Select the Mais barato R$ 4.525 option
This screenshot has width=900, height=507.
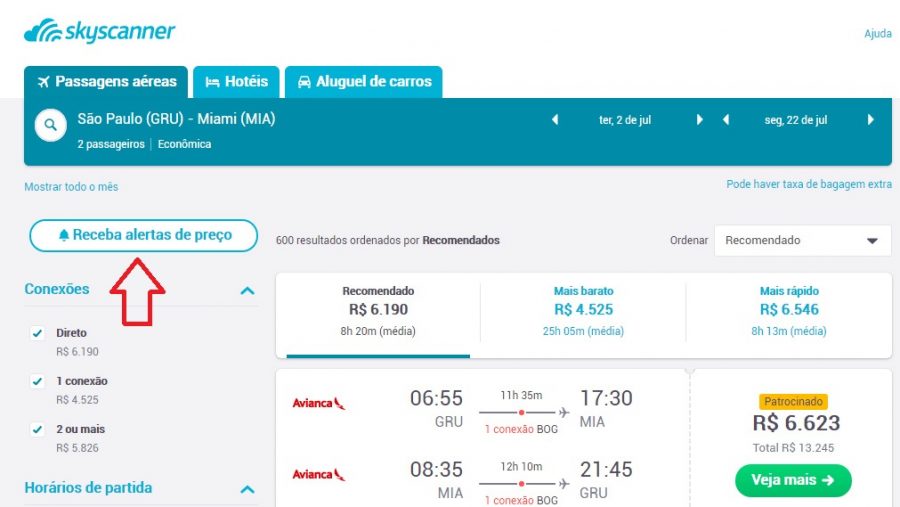[x=583, y=309]
